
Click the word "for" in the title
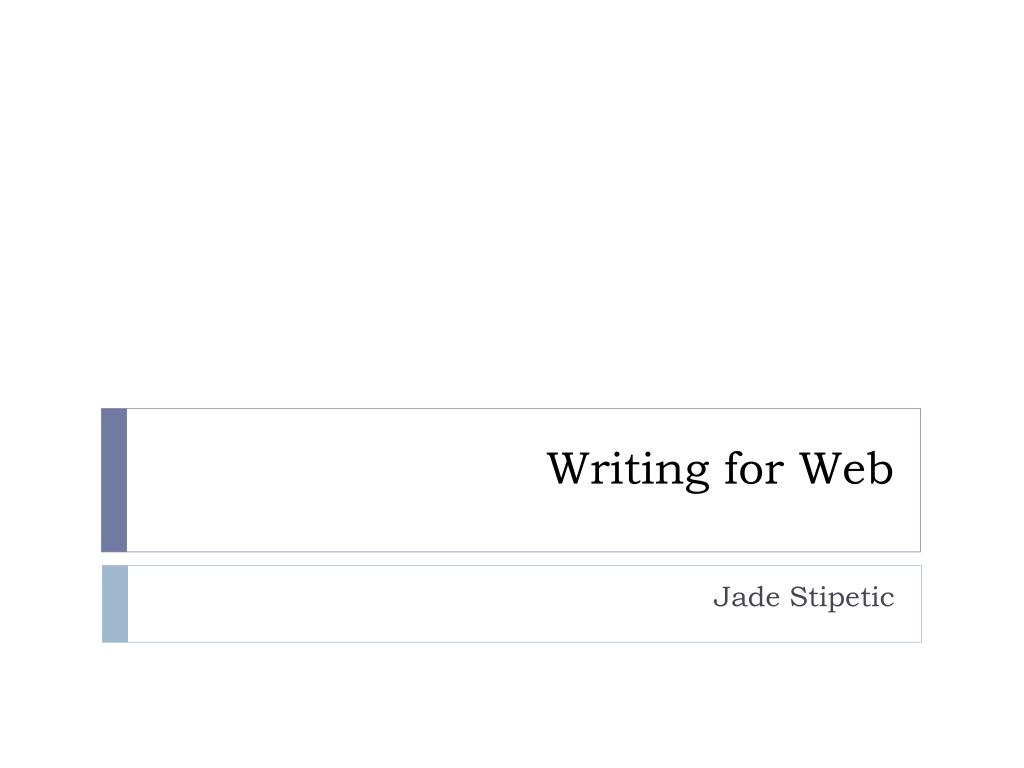pyautogui.click(x=754, y=467)
